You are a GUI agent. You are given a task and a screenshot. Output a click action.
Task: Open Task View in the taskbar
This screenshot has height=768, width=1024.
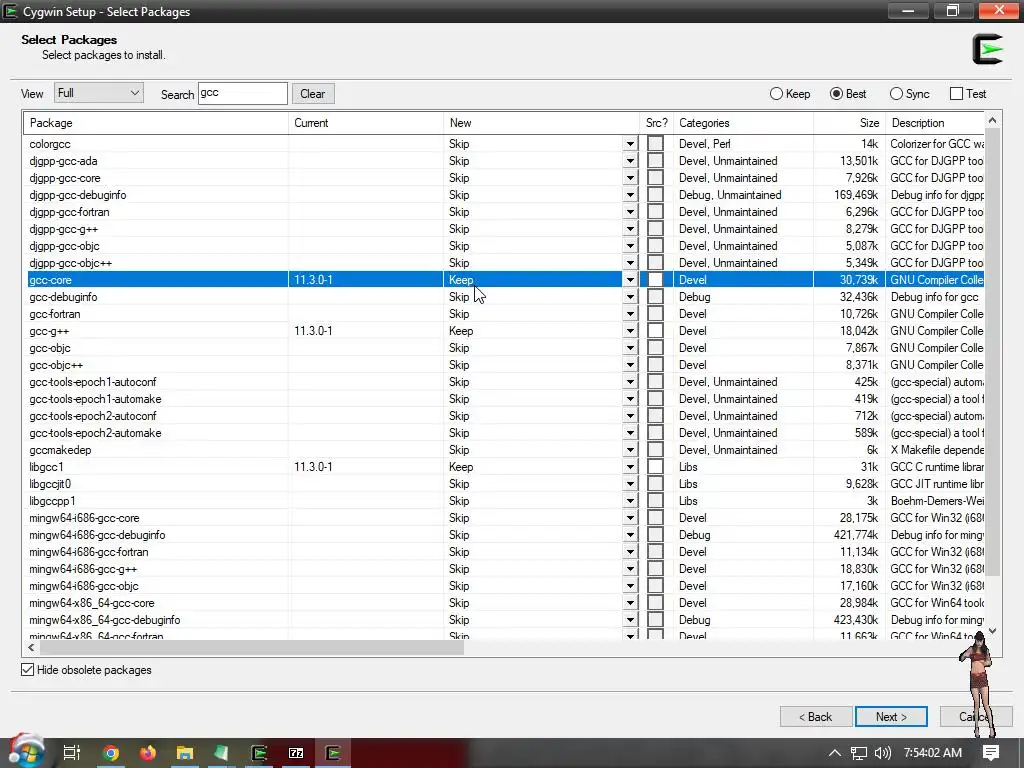pos(72,753)
